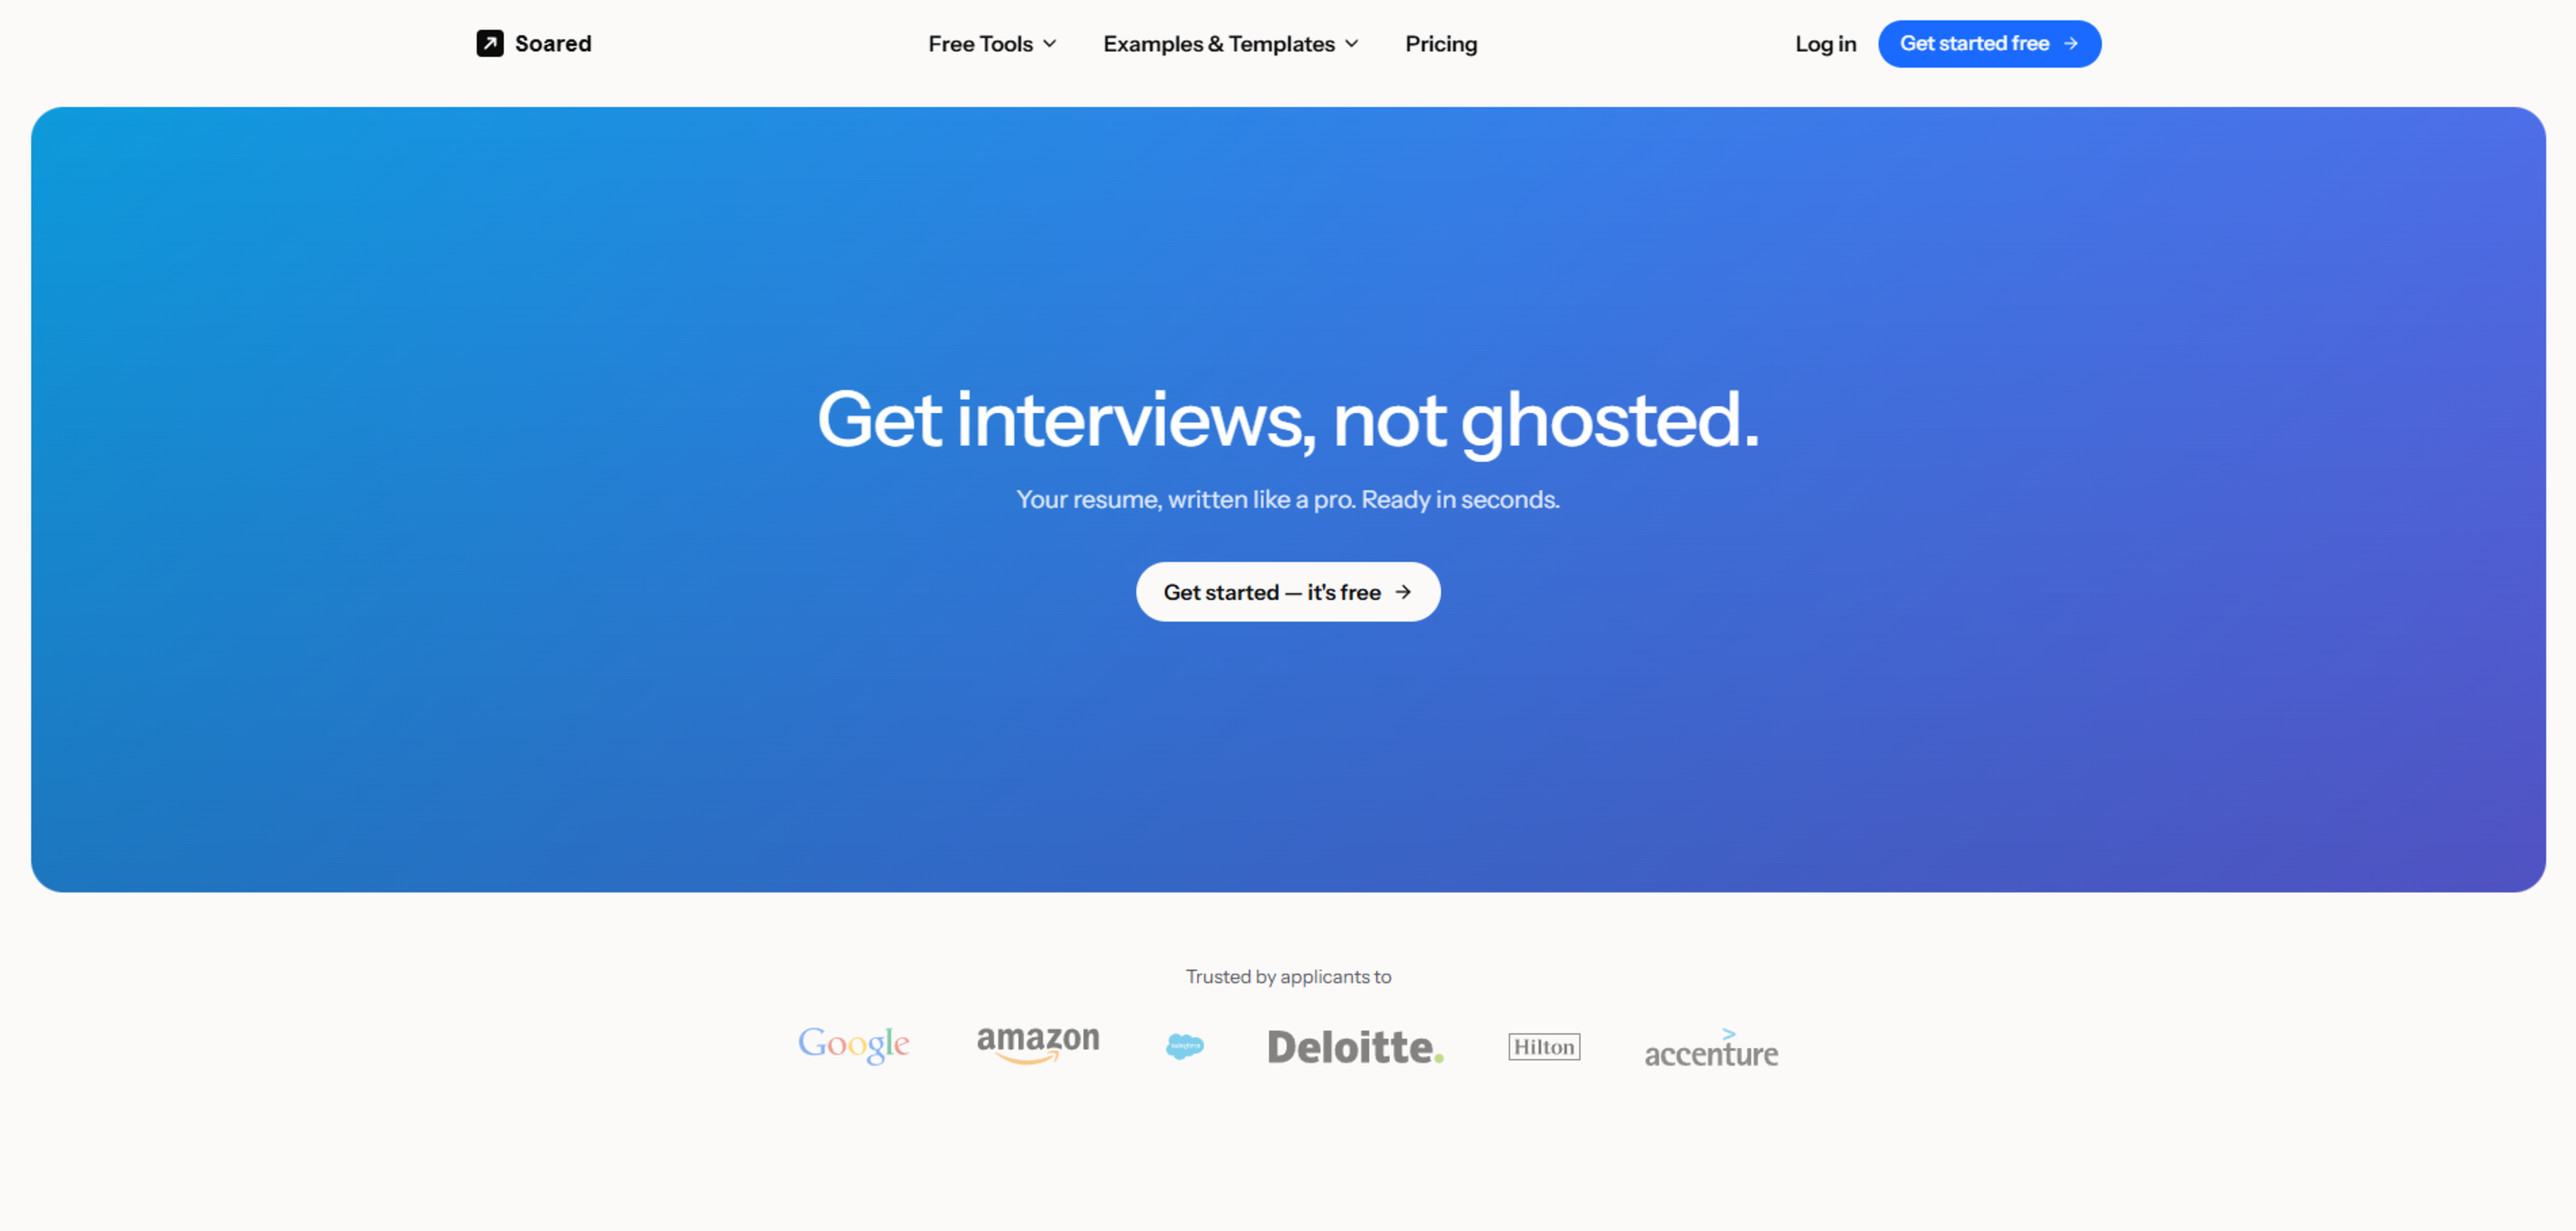Click the Accenture logo
The width and height of the screenshot is (2576, 1231).
coord(1711,1048)
